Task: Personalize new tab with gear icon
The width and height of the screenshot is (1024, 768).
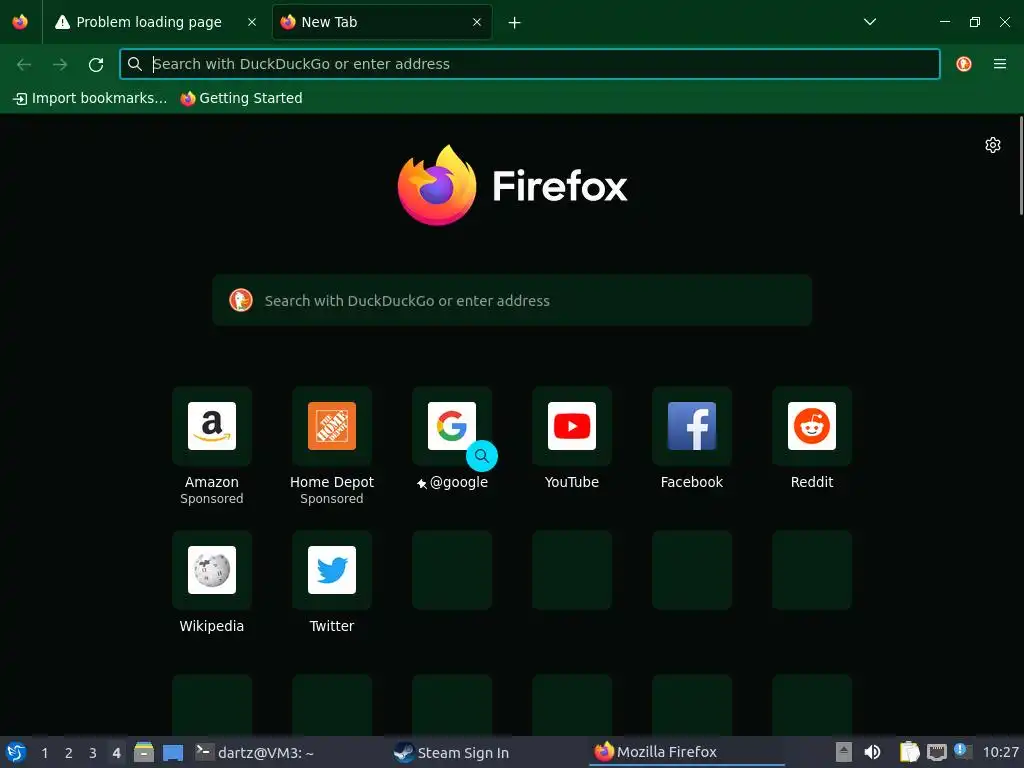Action: [x=993, y=145]
